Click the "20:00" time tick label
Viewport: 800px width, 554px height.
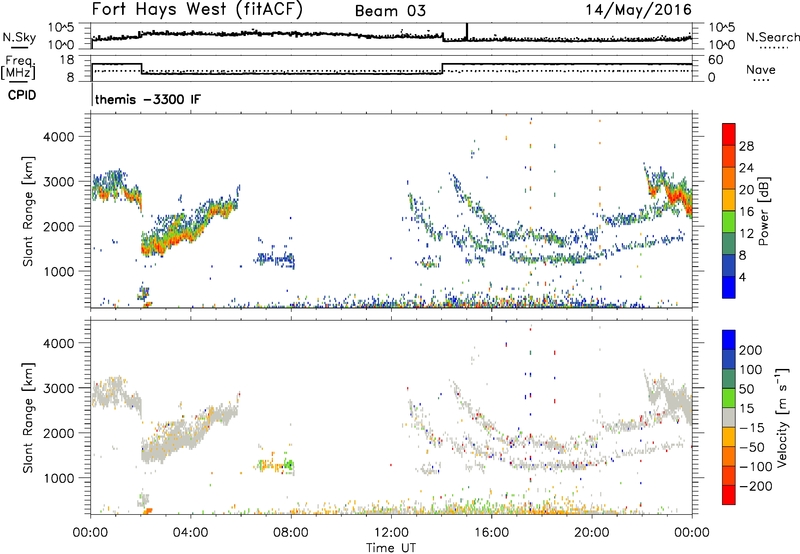[591, 533]
